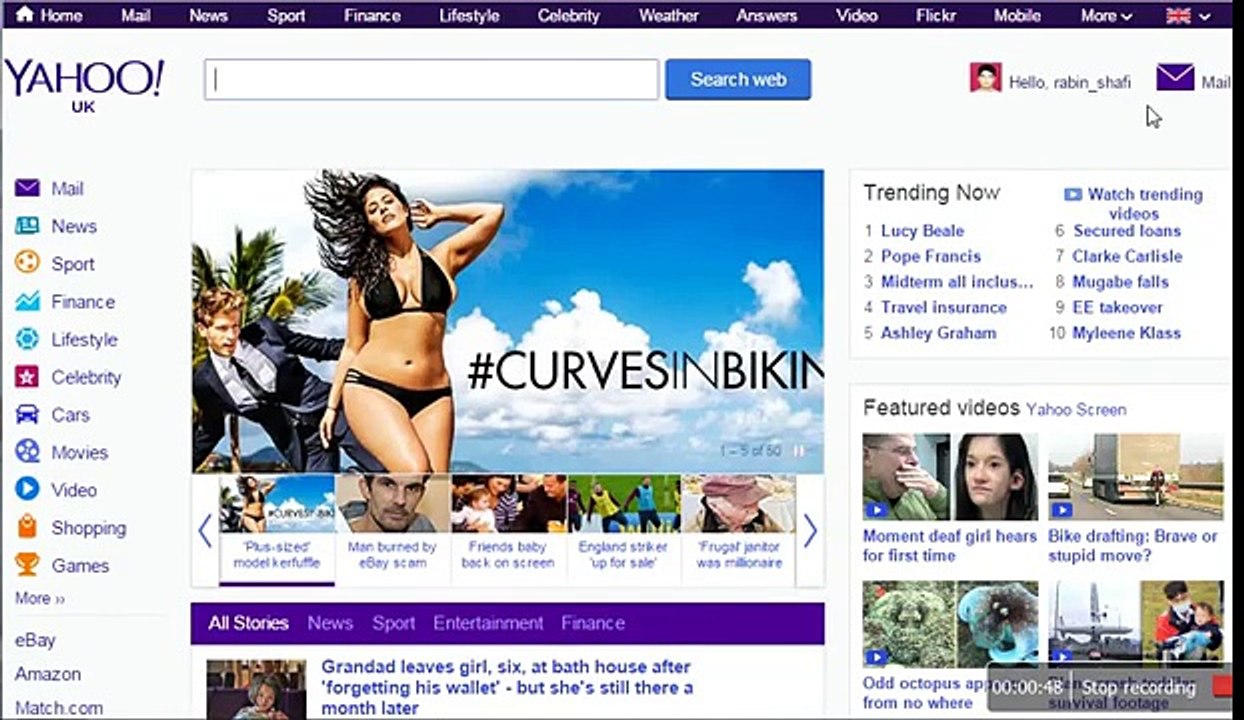Open trending topic EE takeover
Image resolution: width=1244 pixels, height=720 pixels.
click(1118, 307)
